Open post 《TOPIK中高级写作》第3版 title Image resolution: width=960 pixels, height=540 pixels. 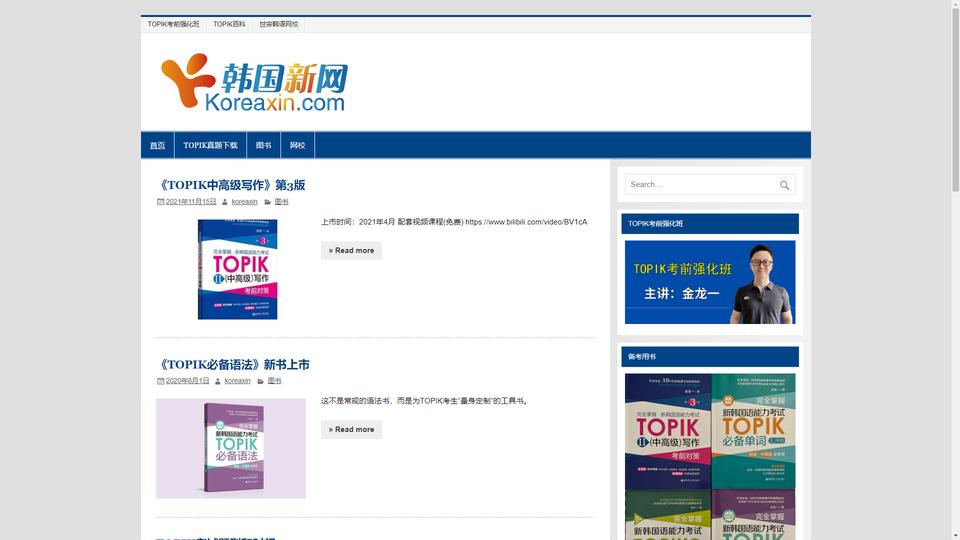tap(231, 185)
